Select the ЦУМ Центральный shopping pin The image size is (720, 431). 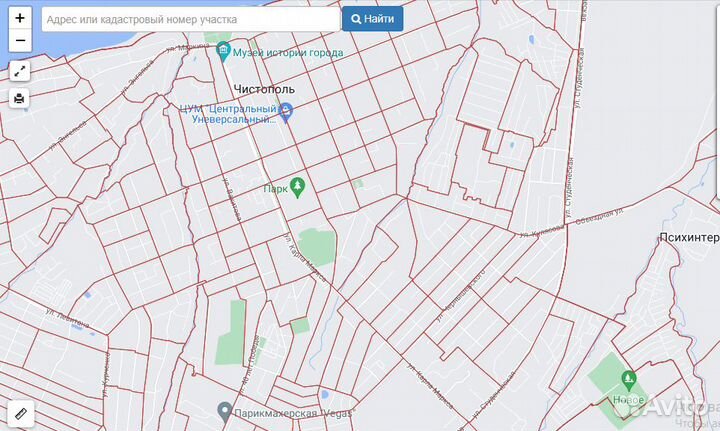coord(286,113)
